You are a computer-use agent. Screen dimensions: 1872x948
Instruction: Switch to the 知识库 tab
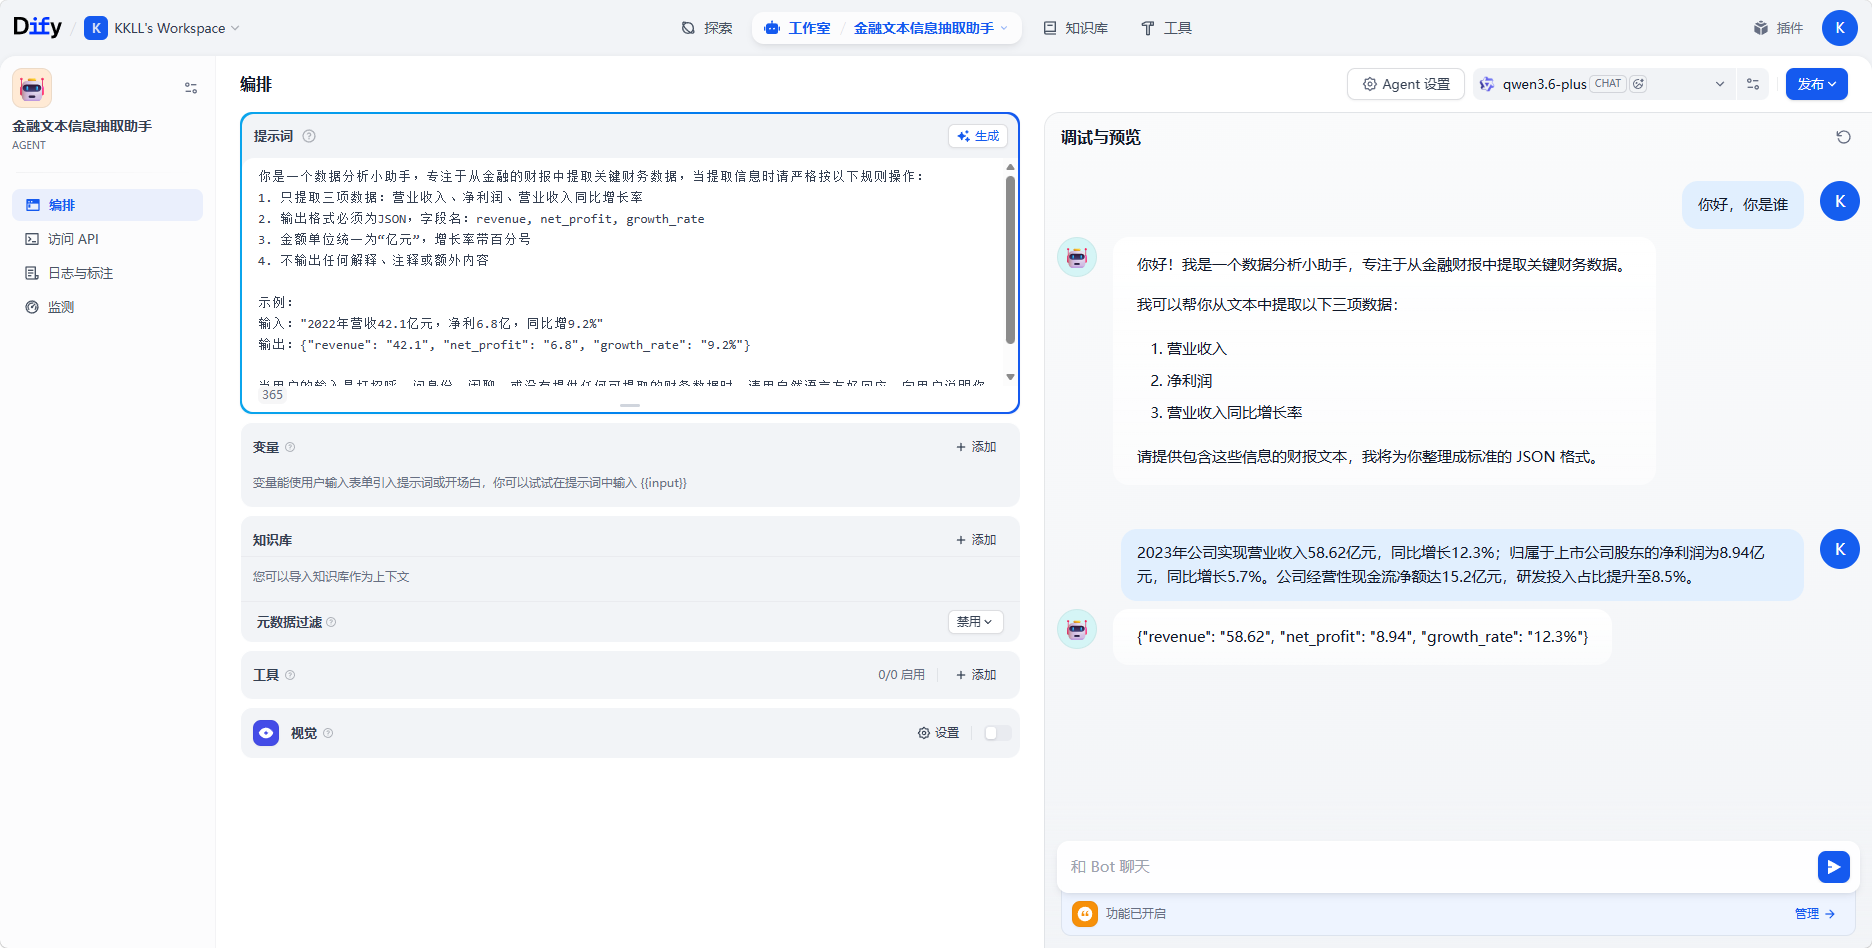[x=1076, y=28]
